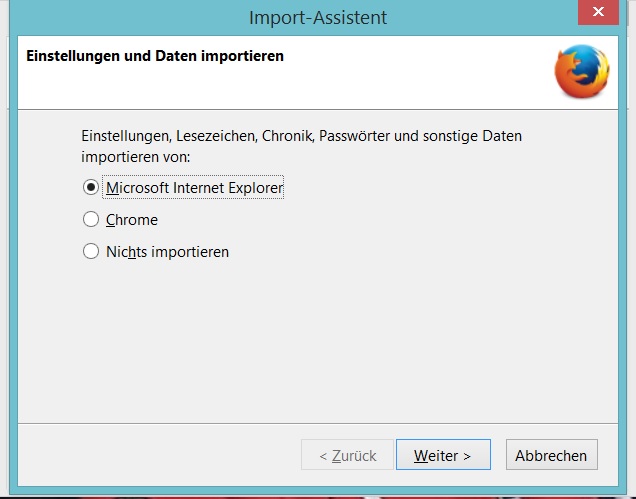Click heading 'Einstellungen und Daten importieren'
Image resolution: width=636 pixels, height=499 pixels.
point(155,56)
